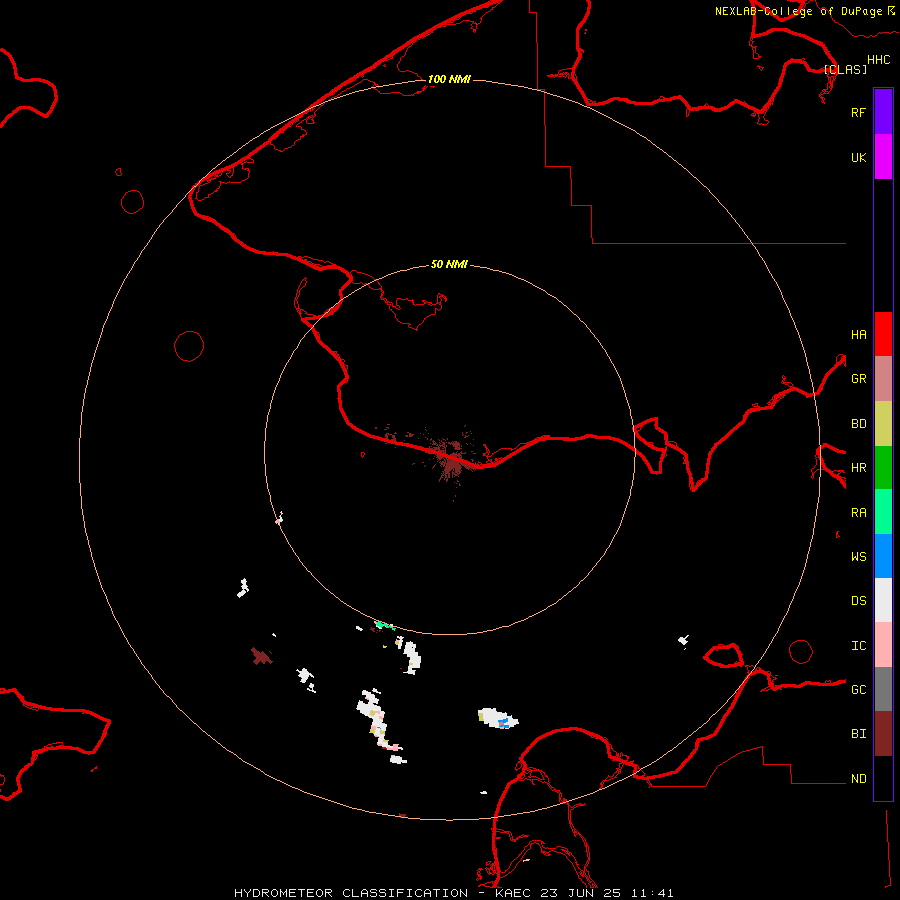The height and width of the screenshot is (900, 900).
Task: Click the DS legend label
Action: click(858, 600)
